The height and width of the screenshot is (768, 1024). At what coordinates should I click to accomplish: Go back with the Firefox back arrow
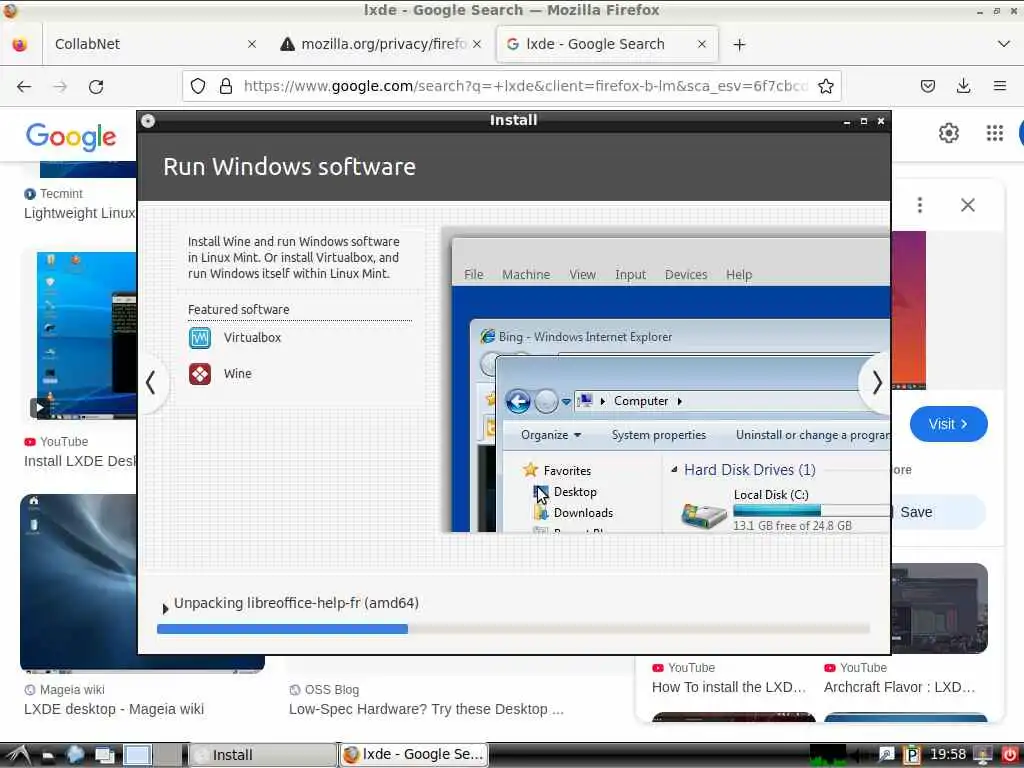(24, 86)
